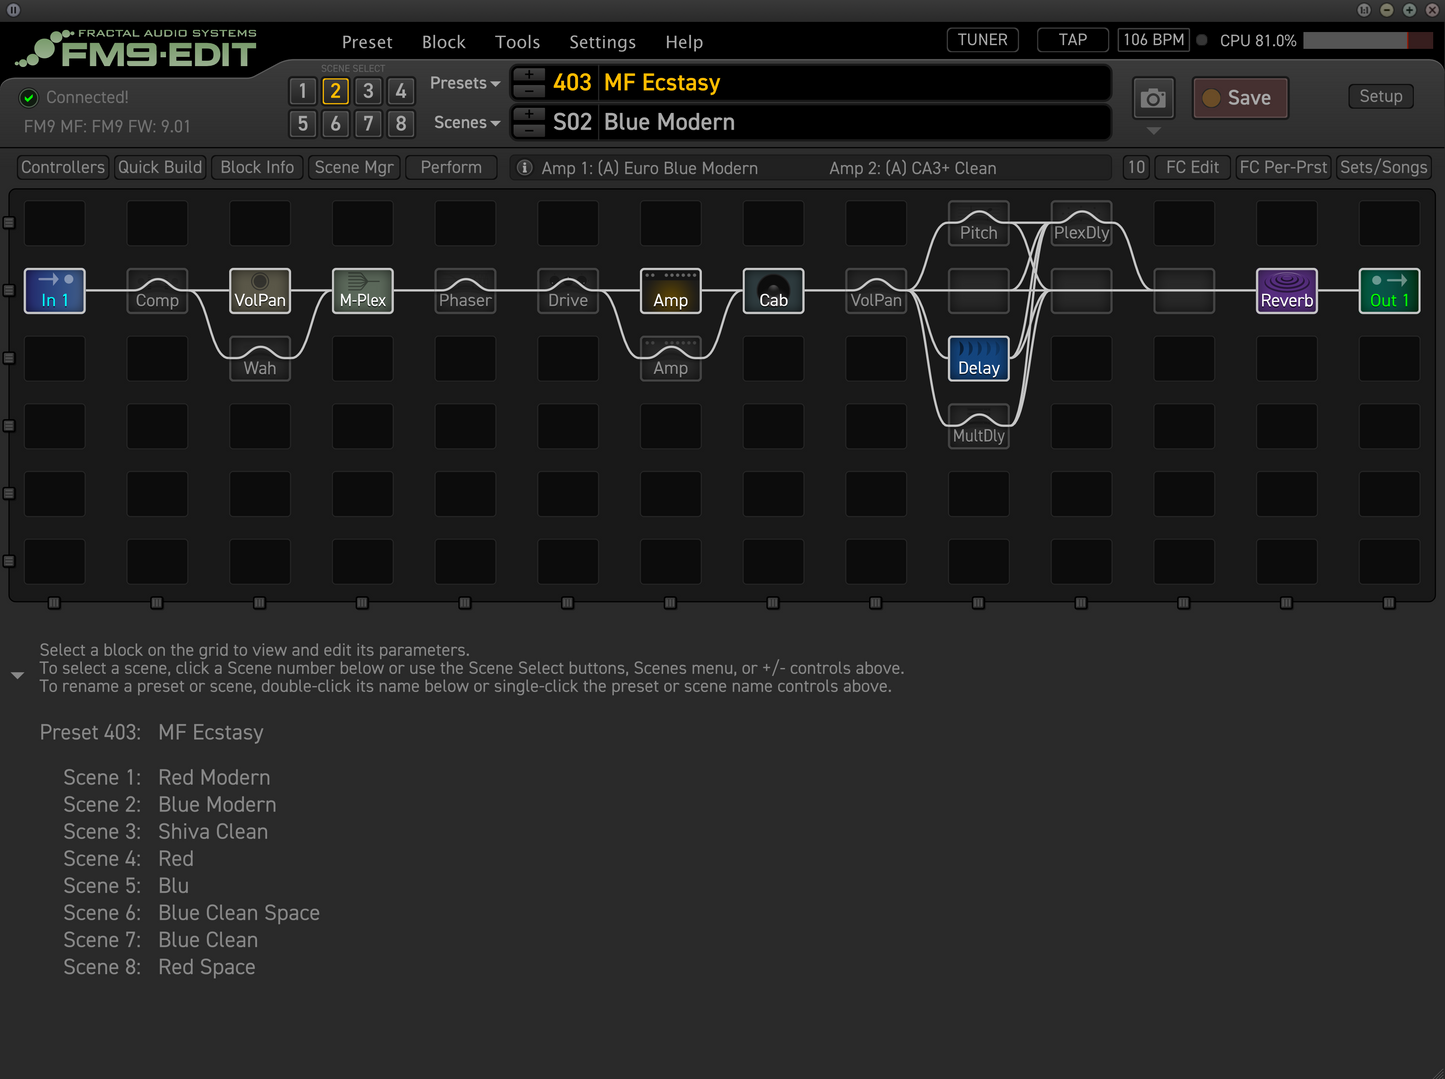Take a snapshot with the camera icon
The width and height of the screenshot is (1445, 1079).
click(1153, 97)
